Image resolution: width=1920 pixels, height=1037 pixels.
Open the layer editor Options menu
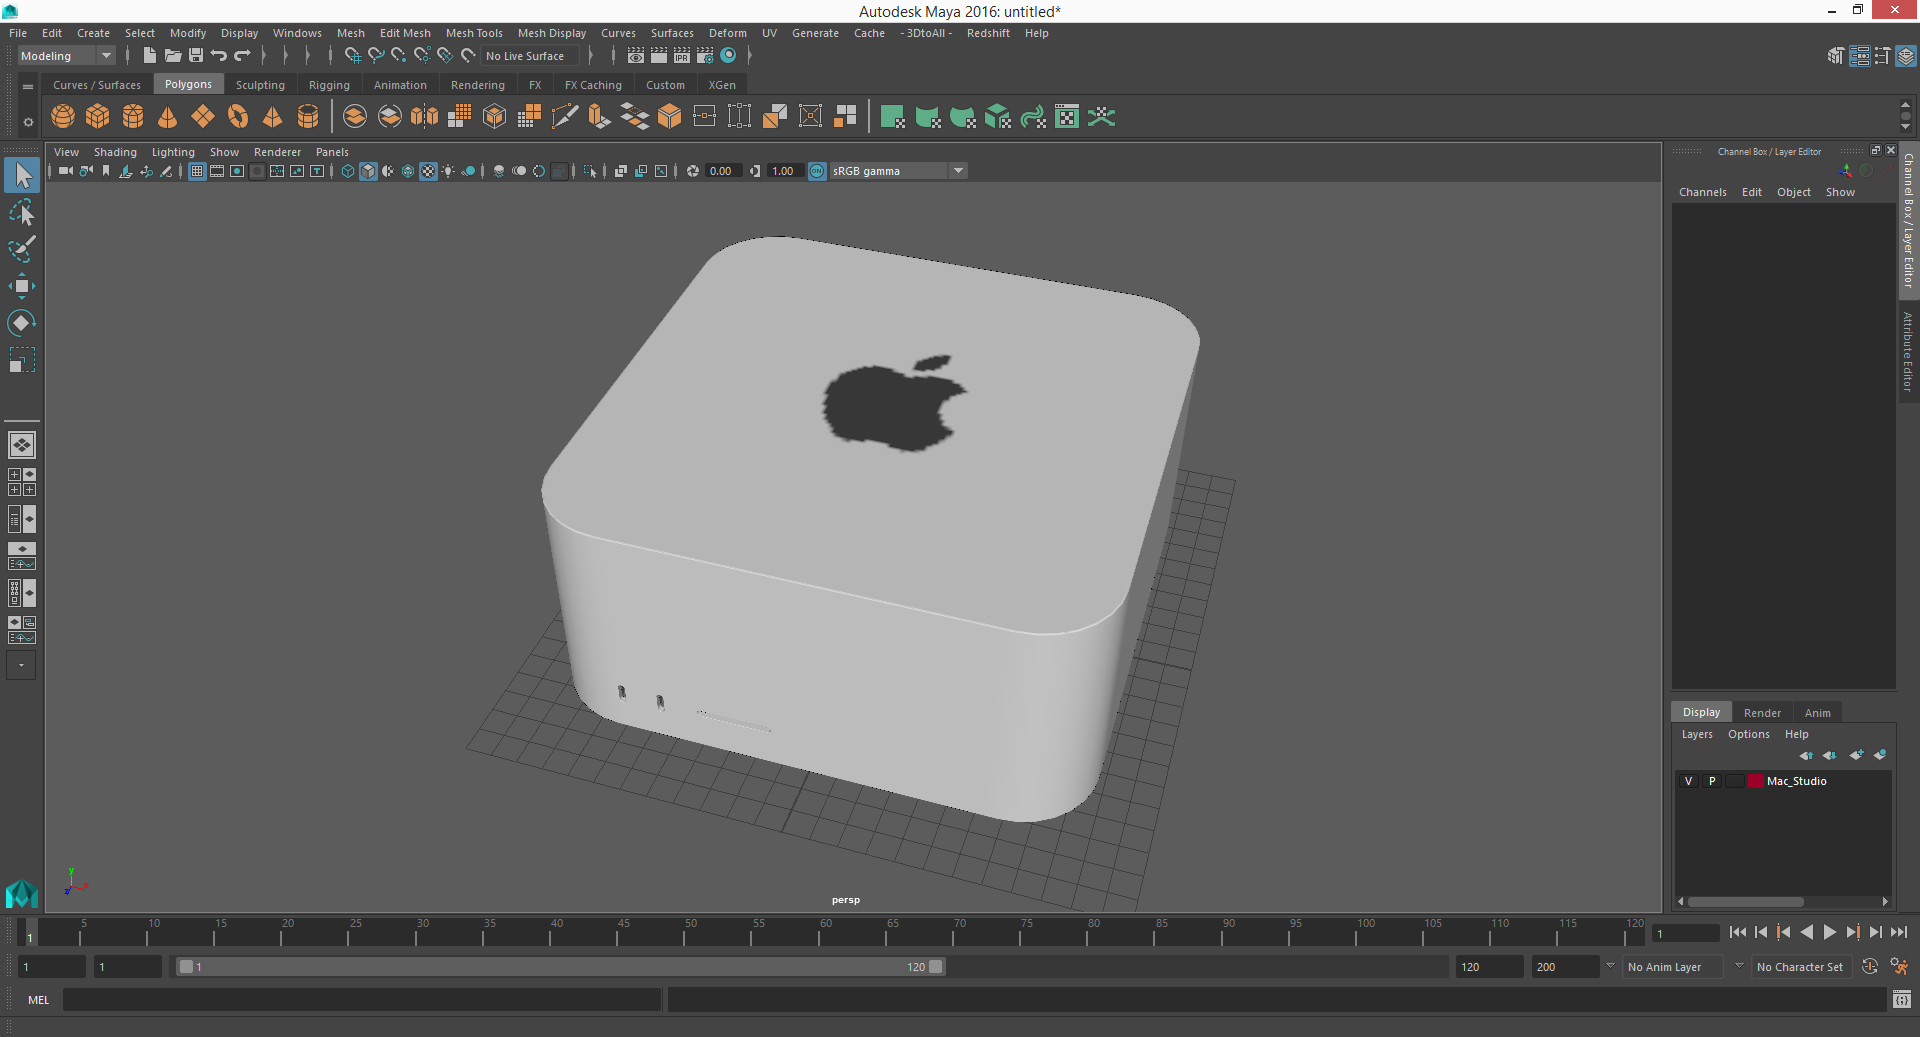click(1748, 734)
